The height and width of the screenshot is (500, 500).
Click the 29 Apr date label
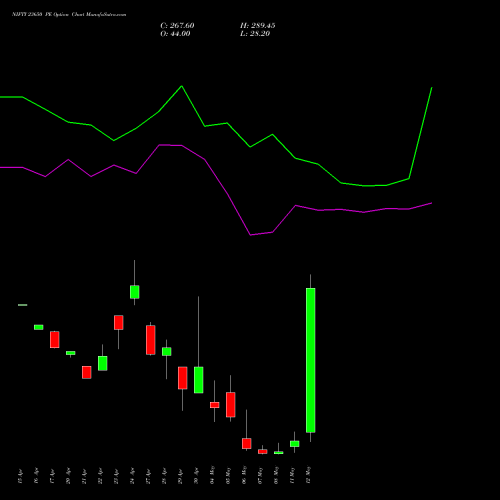[181, 476]
